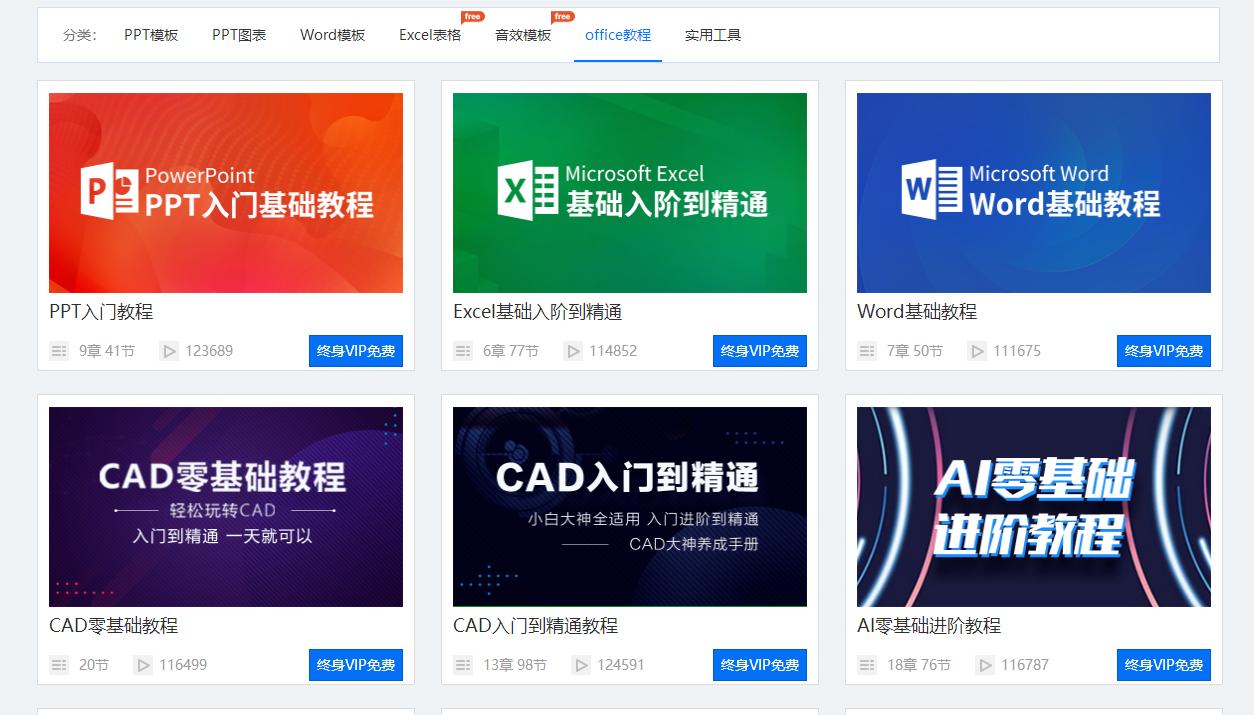
Task: Click 终身VIP免费 on PPT入门教程
Action: (x=355, y=351)
